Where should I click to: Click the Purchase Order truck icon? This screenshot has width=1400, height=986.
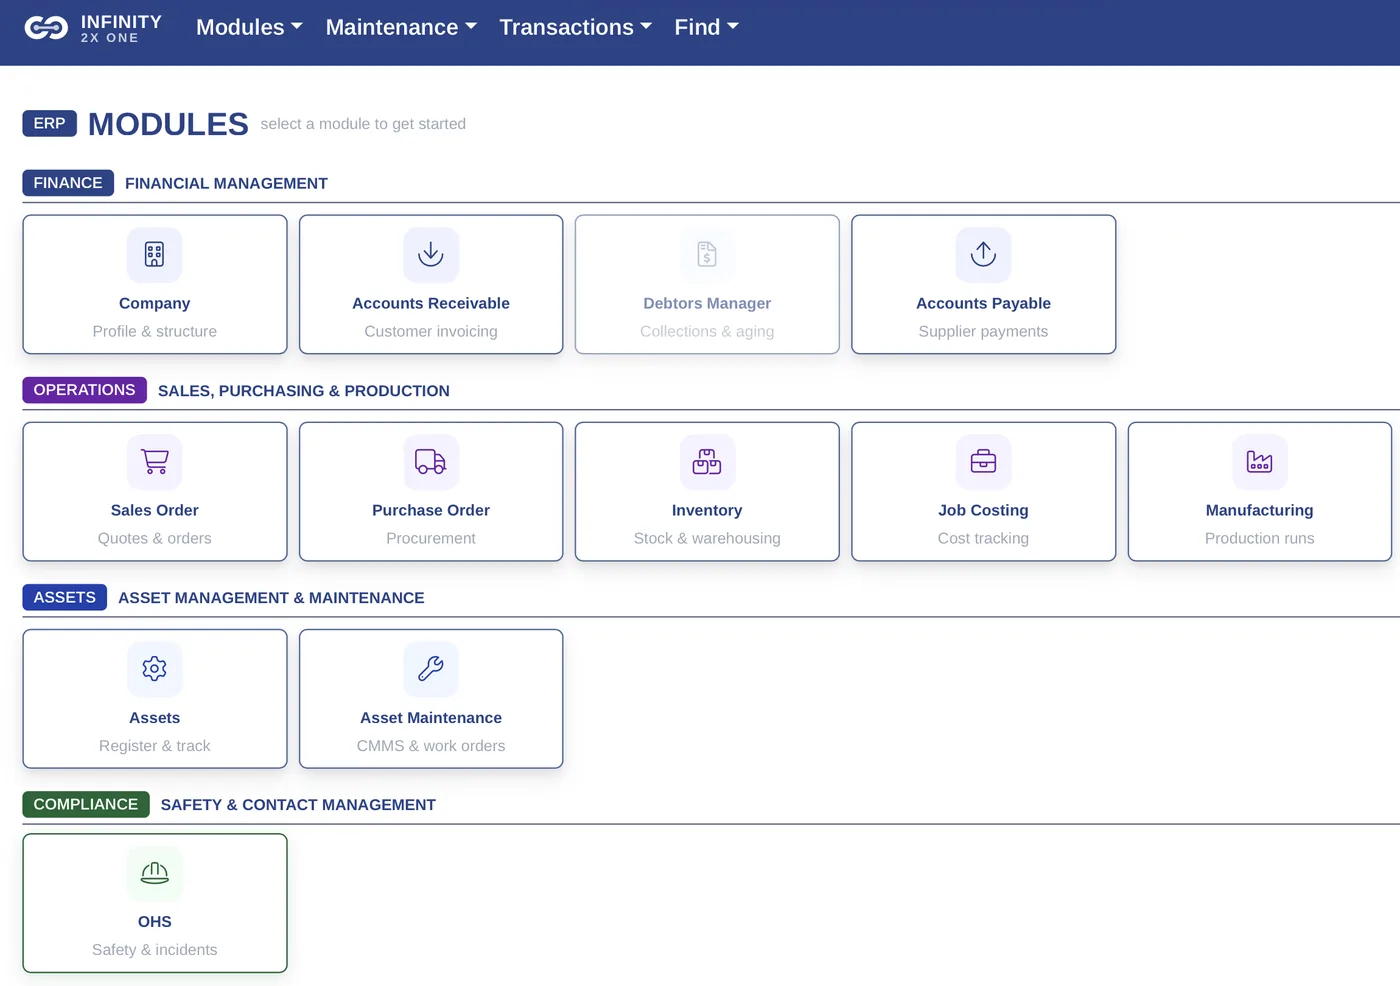pyautogui.click(x=431, y=462)
